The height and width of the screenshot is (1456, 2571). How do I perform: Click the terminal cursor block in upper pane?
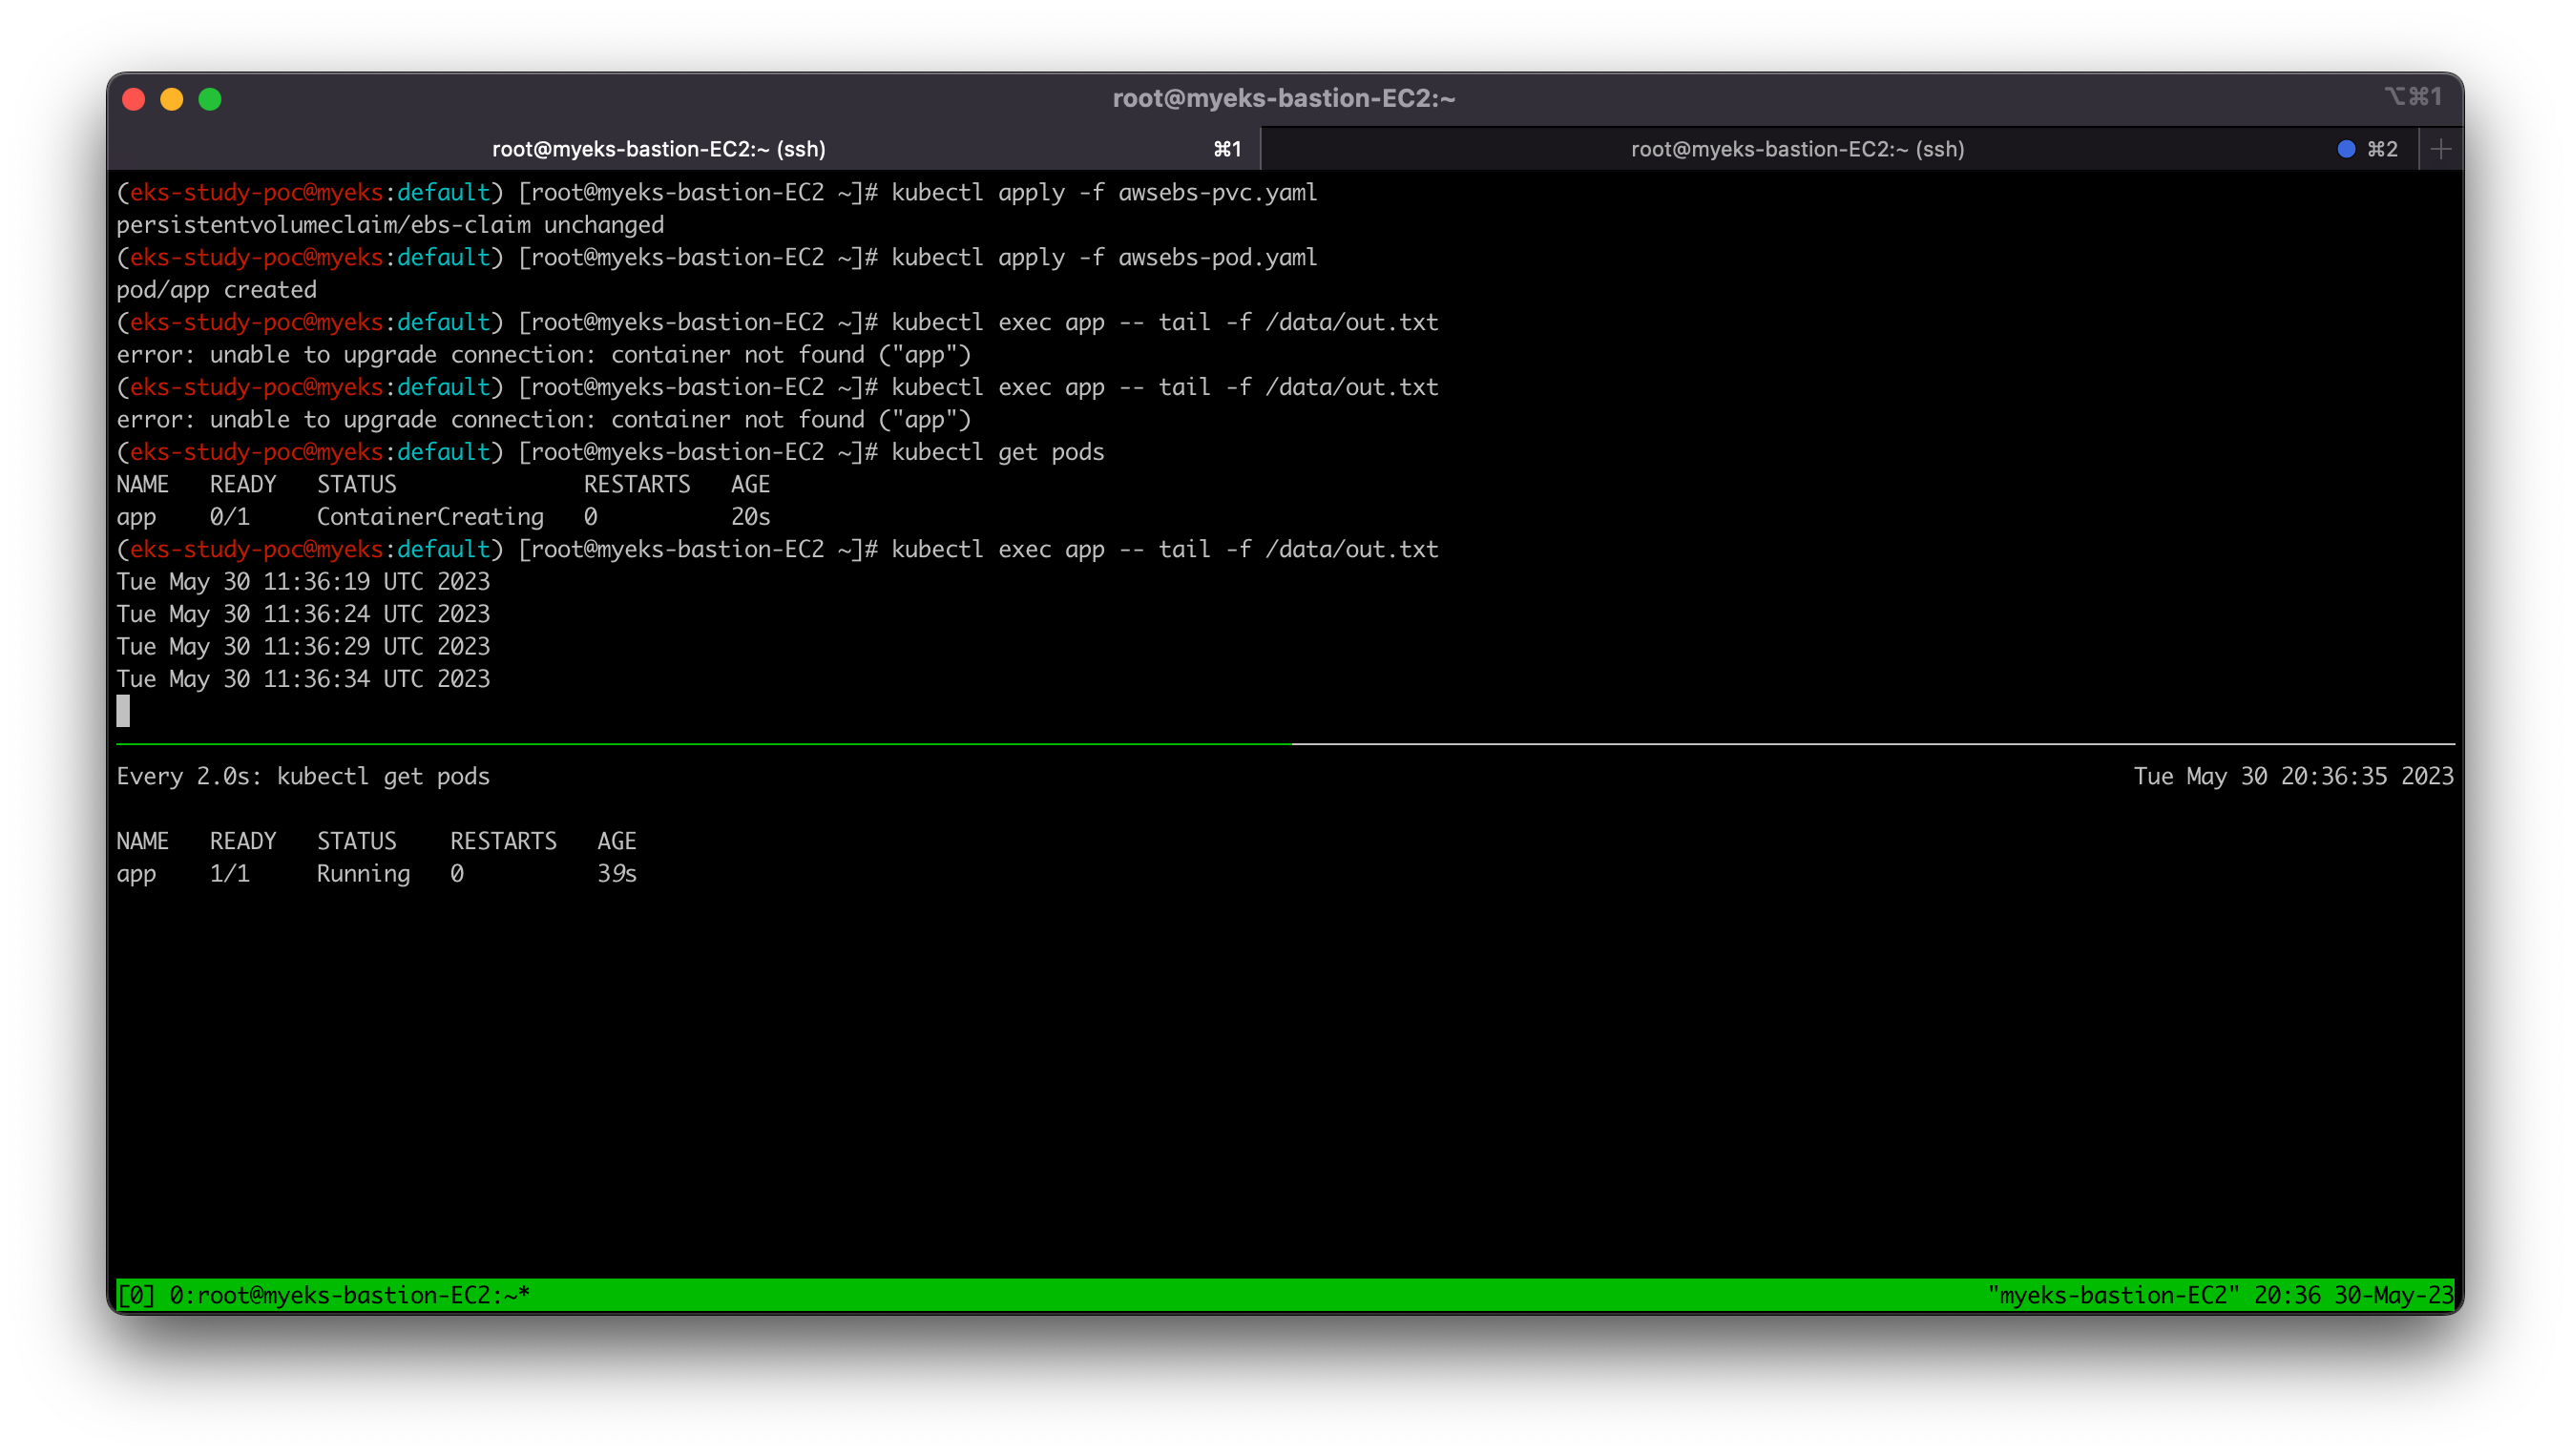pos(123,711)
